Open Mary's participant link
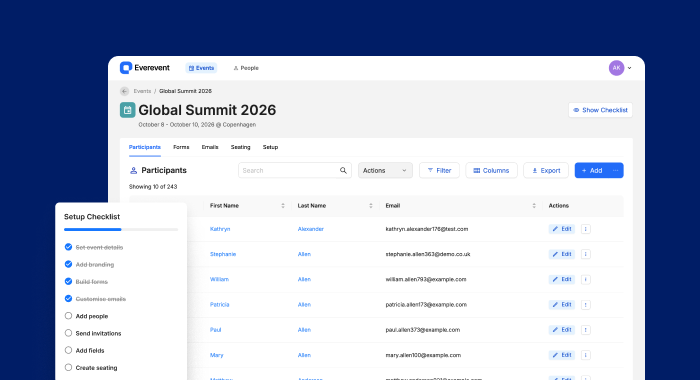The image size is (700, 380). coord(217,355)
